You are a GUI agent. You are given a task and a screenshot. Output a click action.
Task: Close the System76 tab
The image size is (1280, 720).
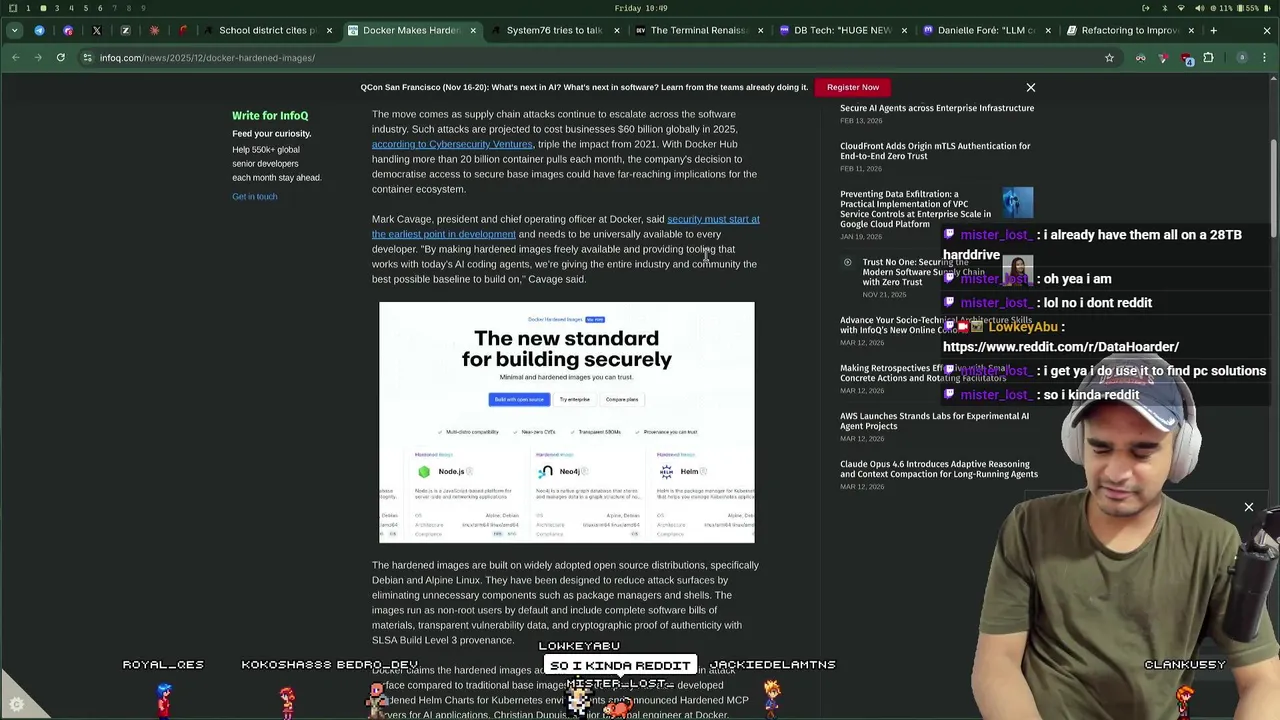point(616,30)
